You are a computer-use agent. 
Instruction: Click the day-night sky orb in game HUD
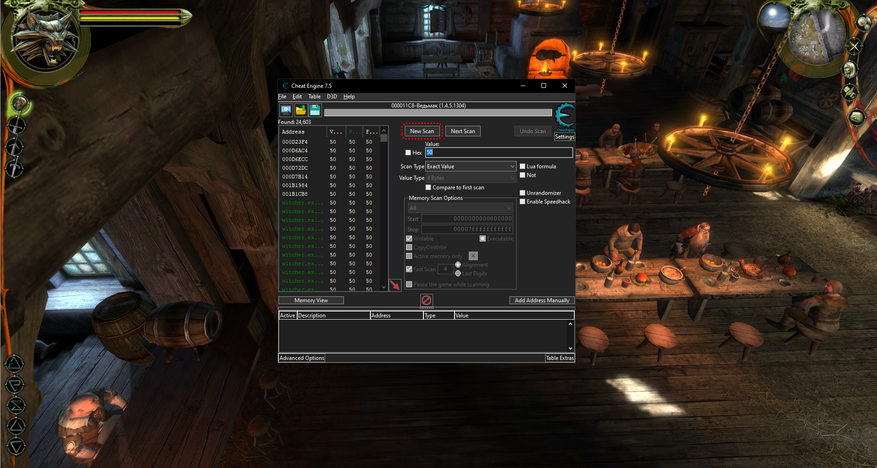[x=776, y=17]
